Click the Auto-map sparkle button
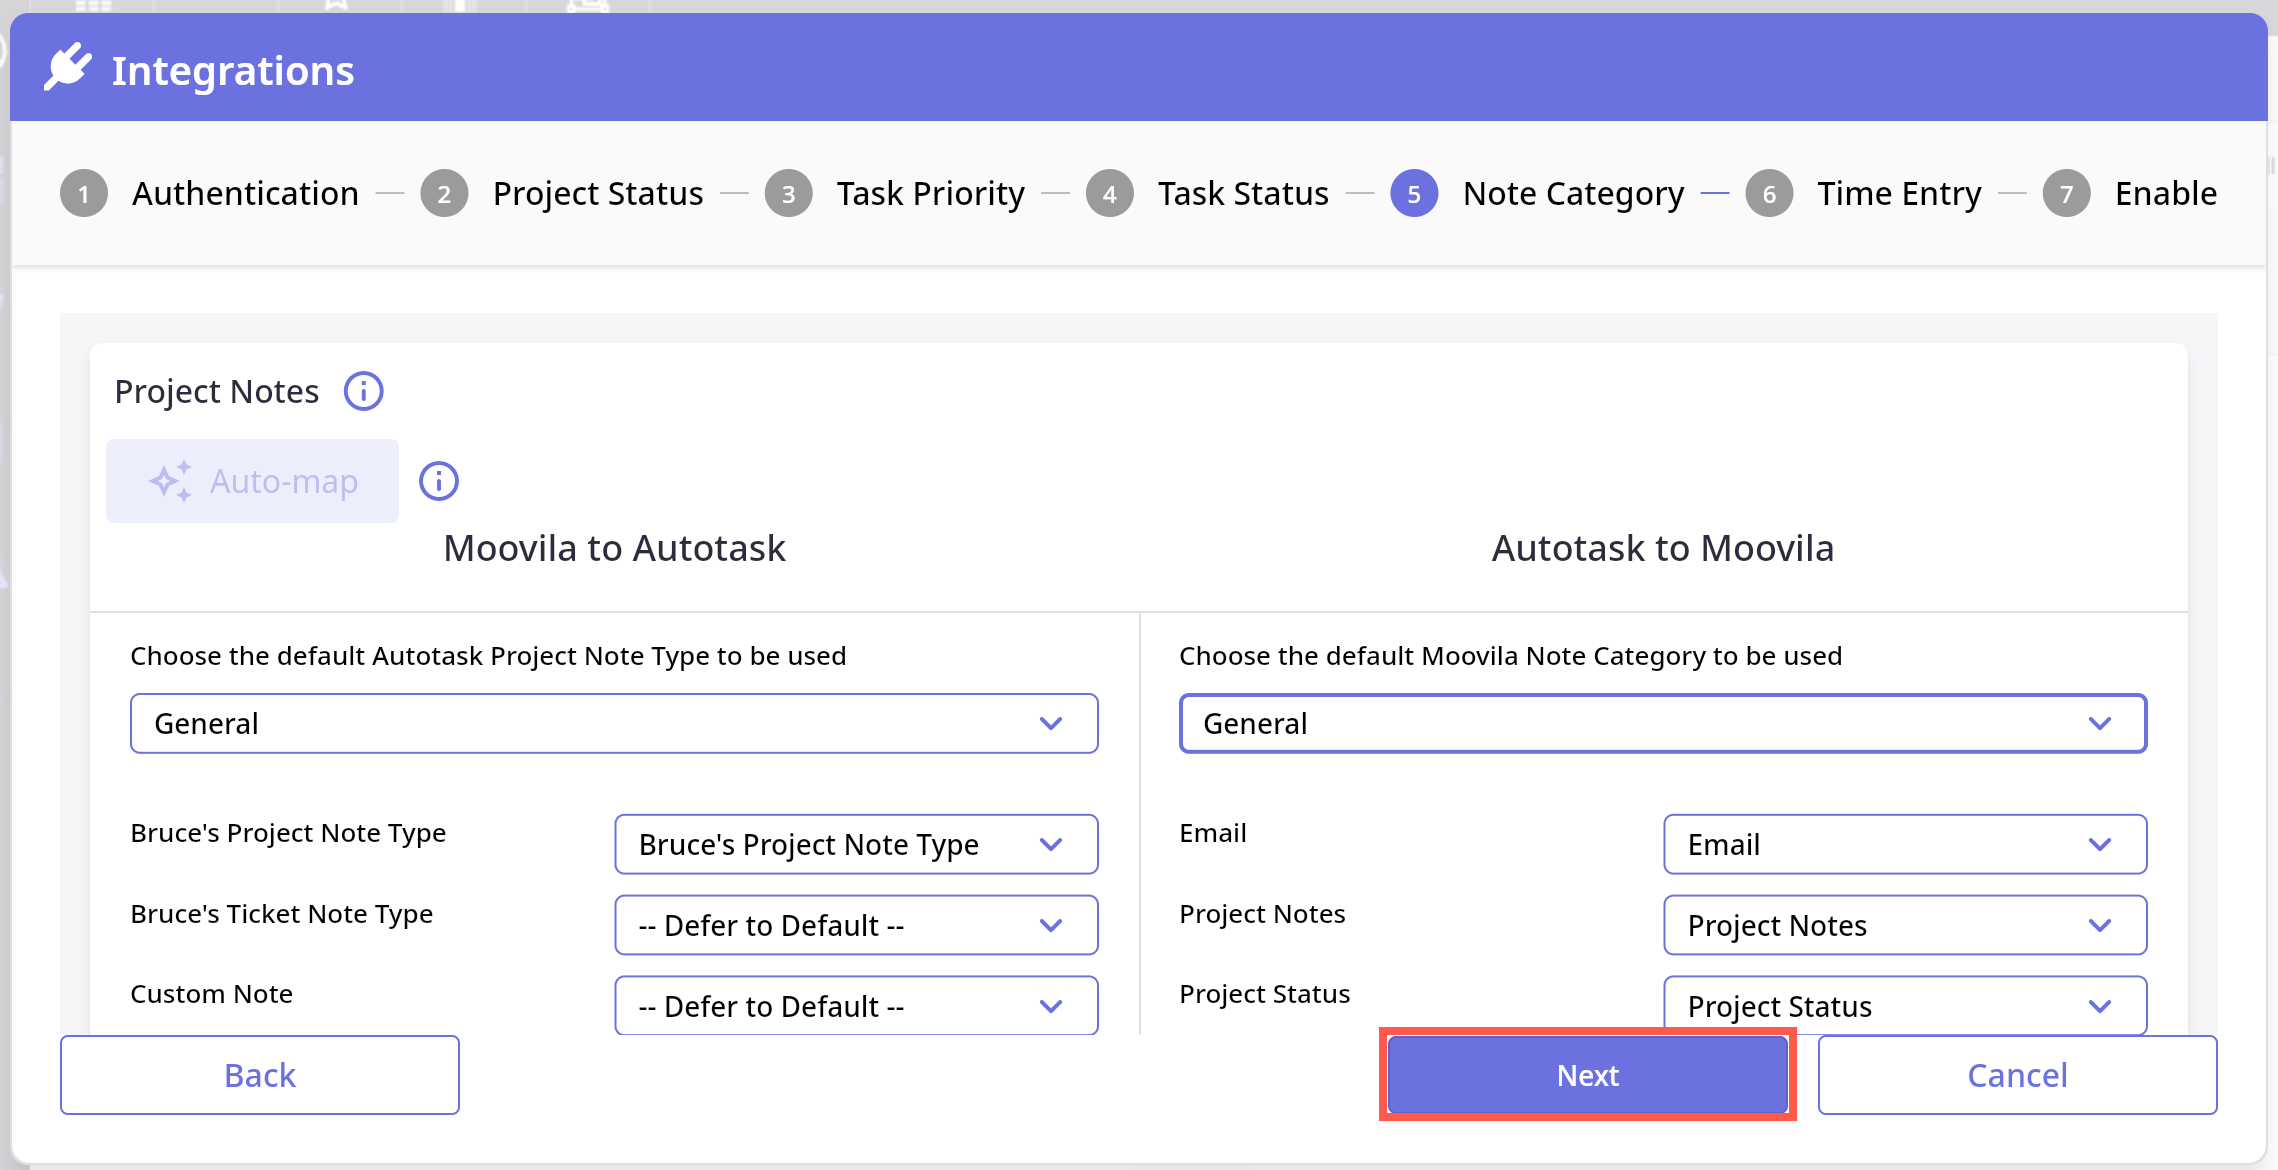The image size is (2278, 1170). coord(252,481)
